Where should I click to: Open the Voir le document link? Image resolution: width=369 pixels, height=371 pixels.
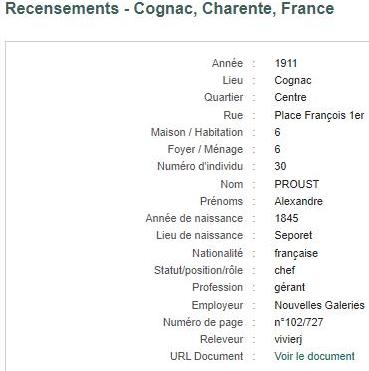pyautogui.click(x=314, y=356)
